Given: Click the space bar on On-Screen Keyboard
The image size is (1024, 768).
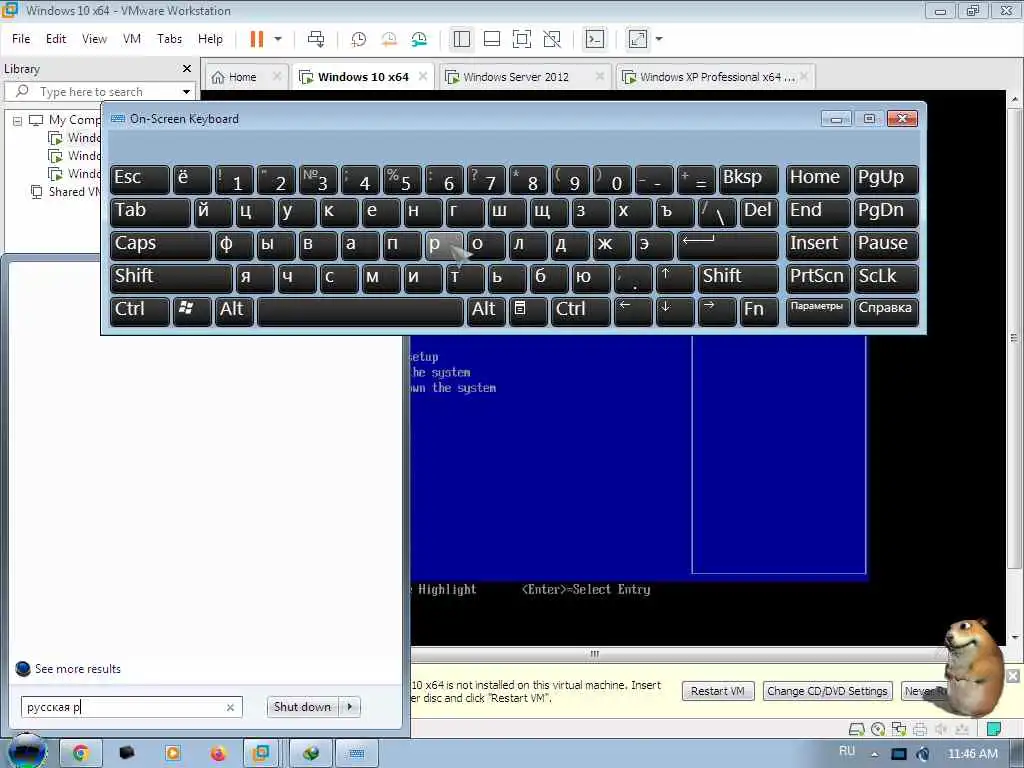Looking at the screenshot, I should (x=360, y=311).
